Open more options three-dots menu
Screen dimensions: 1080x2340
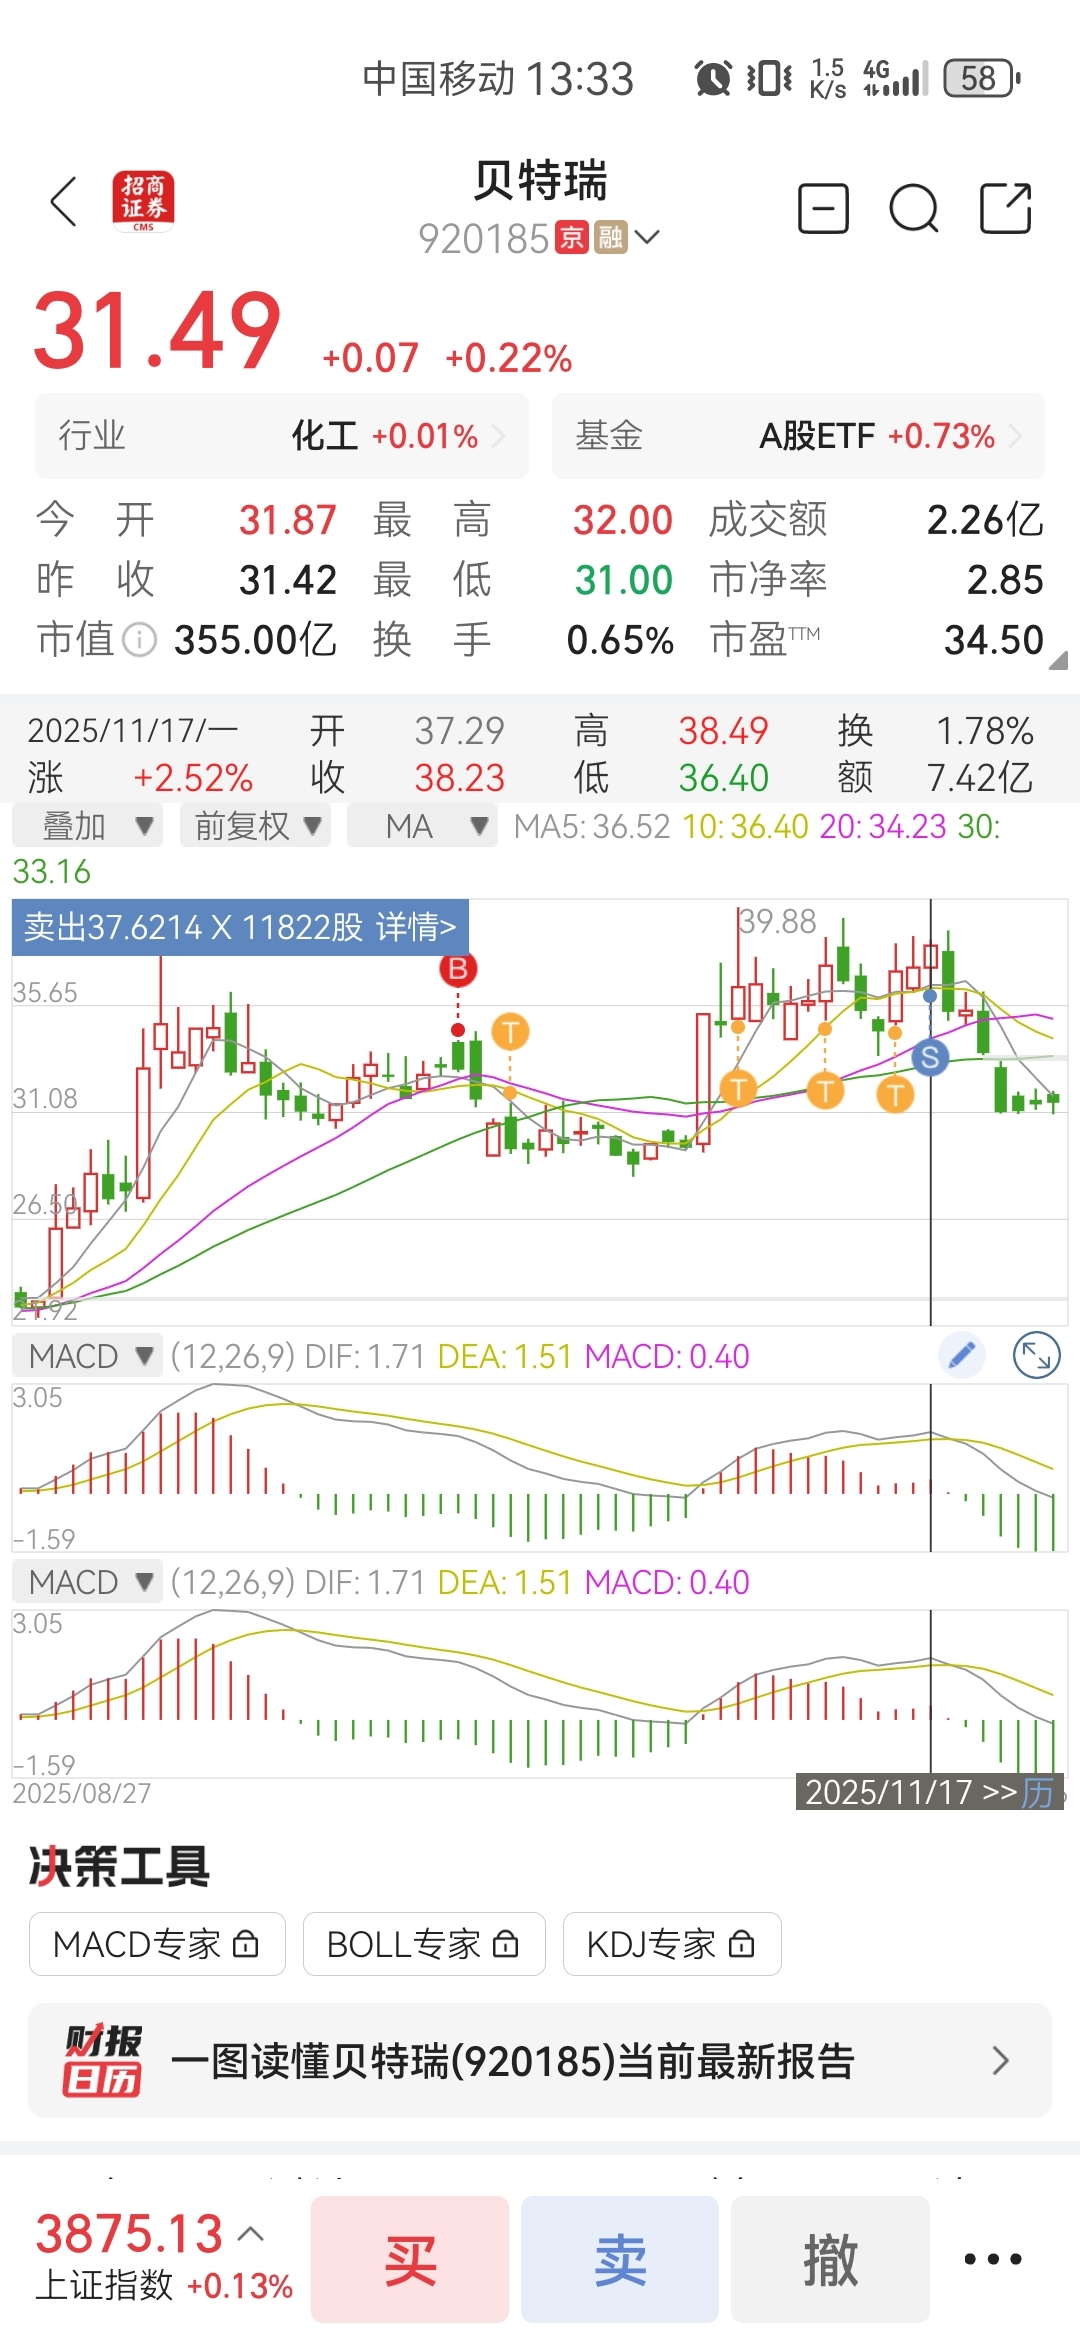tap(993, 2259)
